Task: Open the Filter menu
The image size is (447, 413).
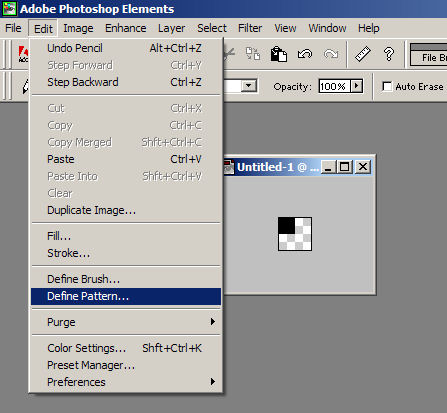Action: (250, 28)
